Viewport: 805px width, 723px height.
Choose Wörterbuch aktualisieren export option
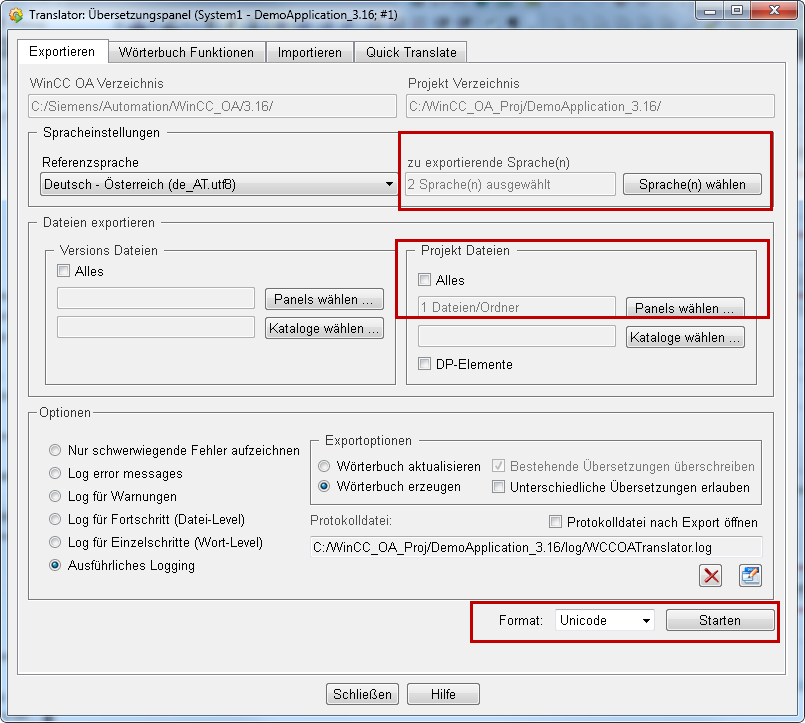tap(324, 466)
